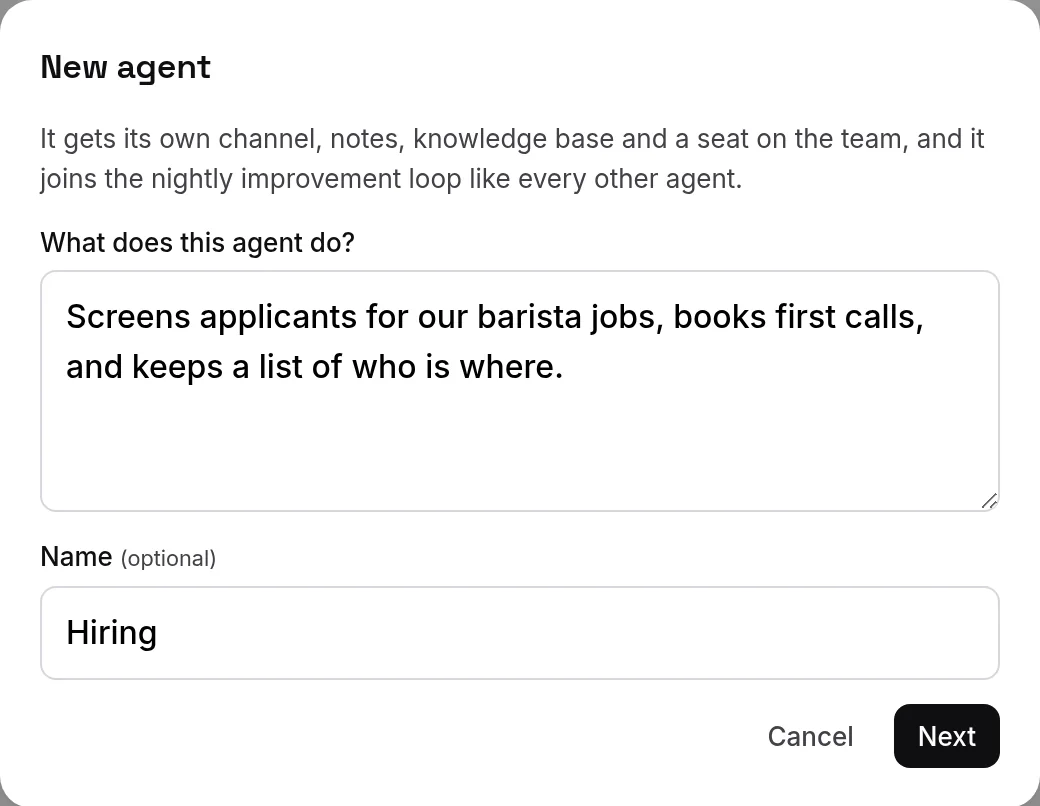Screen dimensions: 1040x806
Task: Click the '(optional)' text
Action: click(x=168, y=559)
